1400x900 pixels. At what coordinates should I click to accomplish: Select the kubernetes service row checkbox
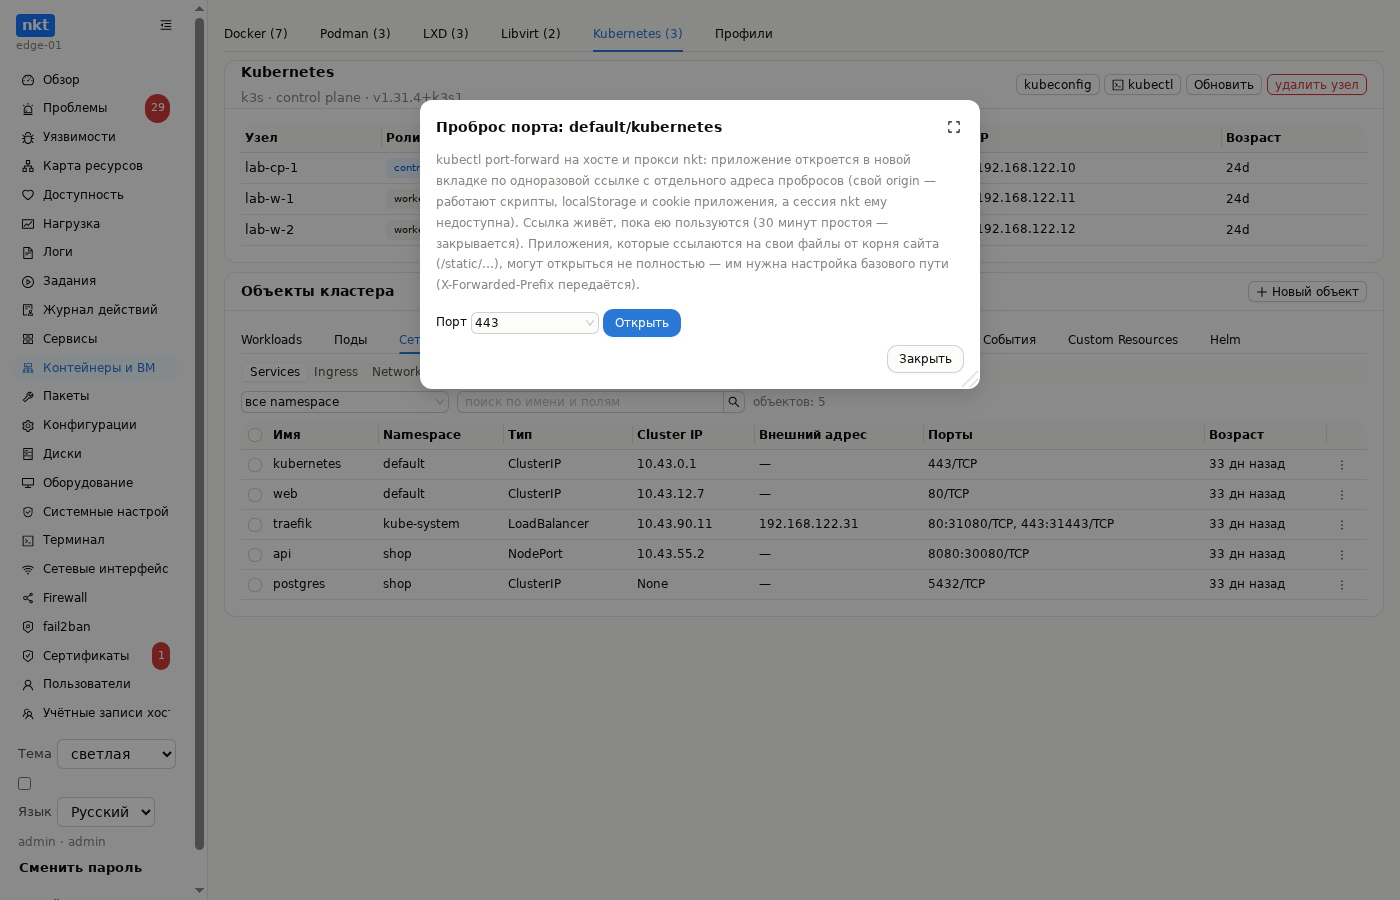pos(255,465)
